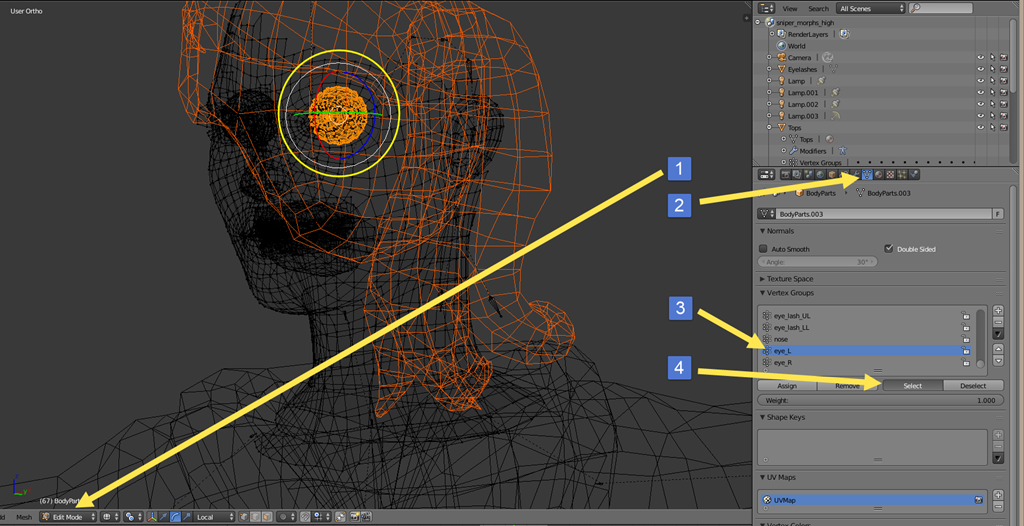Open the Material properties tab
1024x526 pixels.
(879, 174)
